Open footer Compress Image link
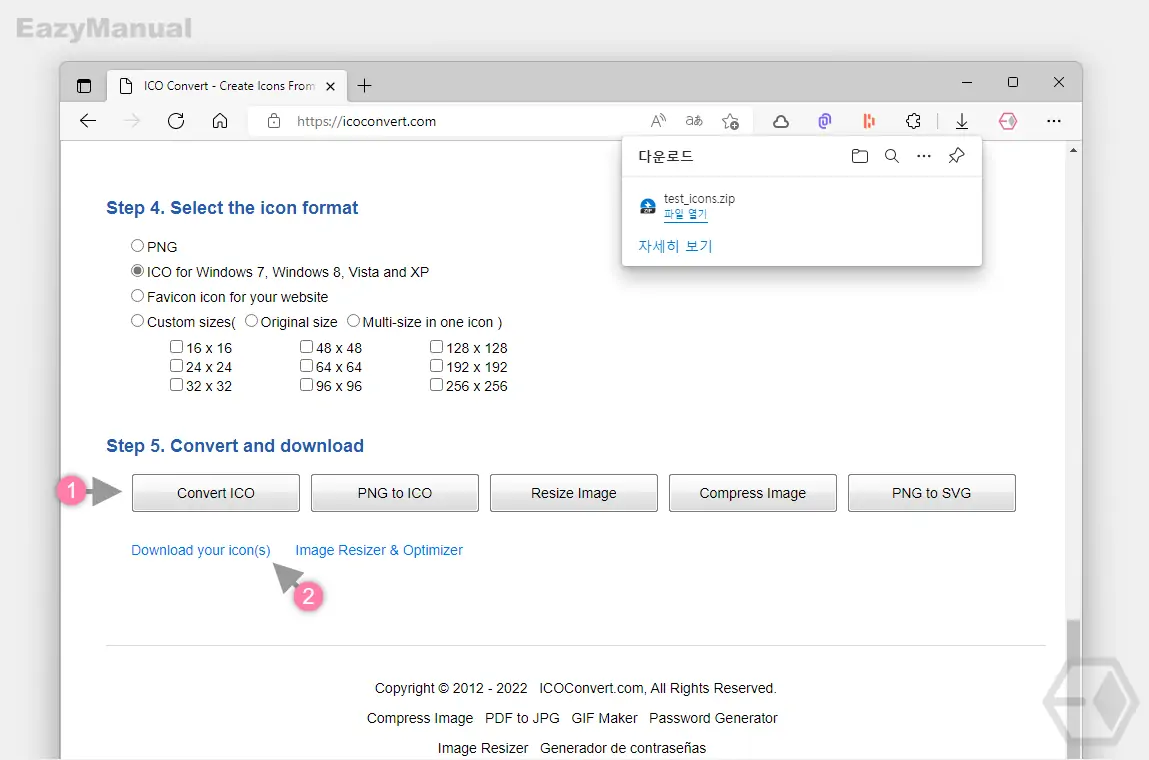Screen dimensions: 1149x760 point(420,718)
